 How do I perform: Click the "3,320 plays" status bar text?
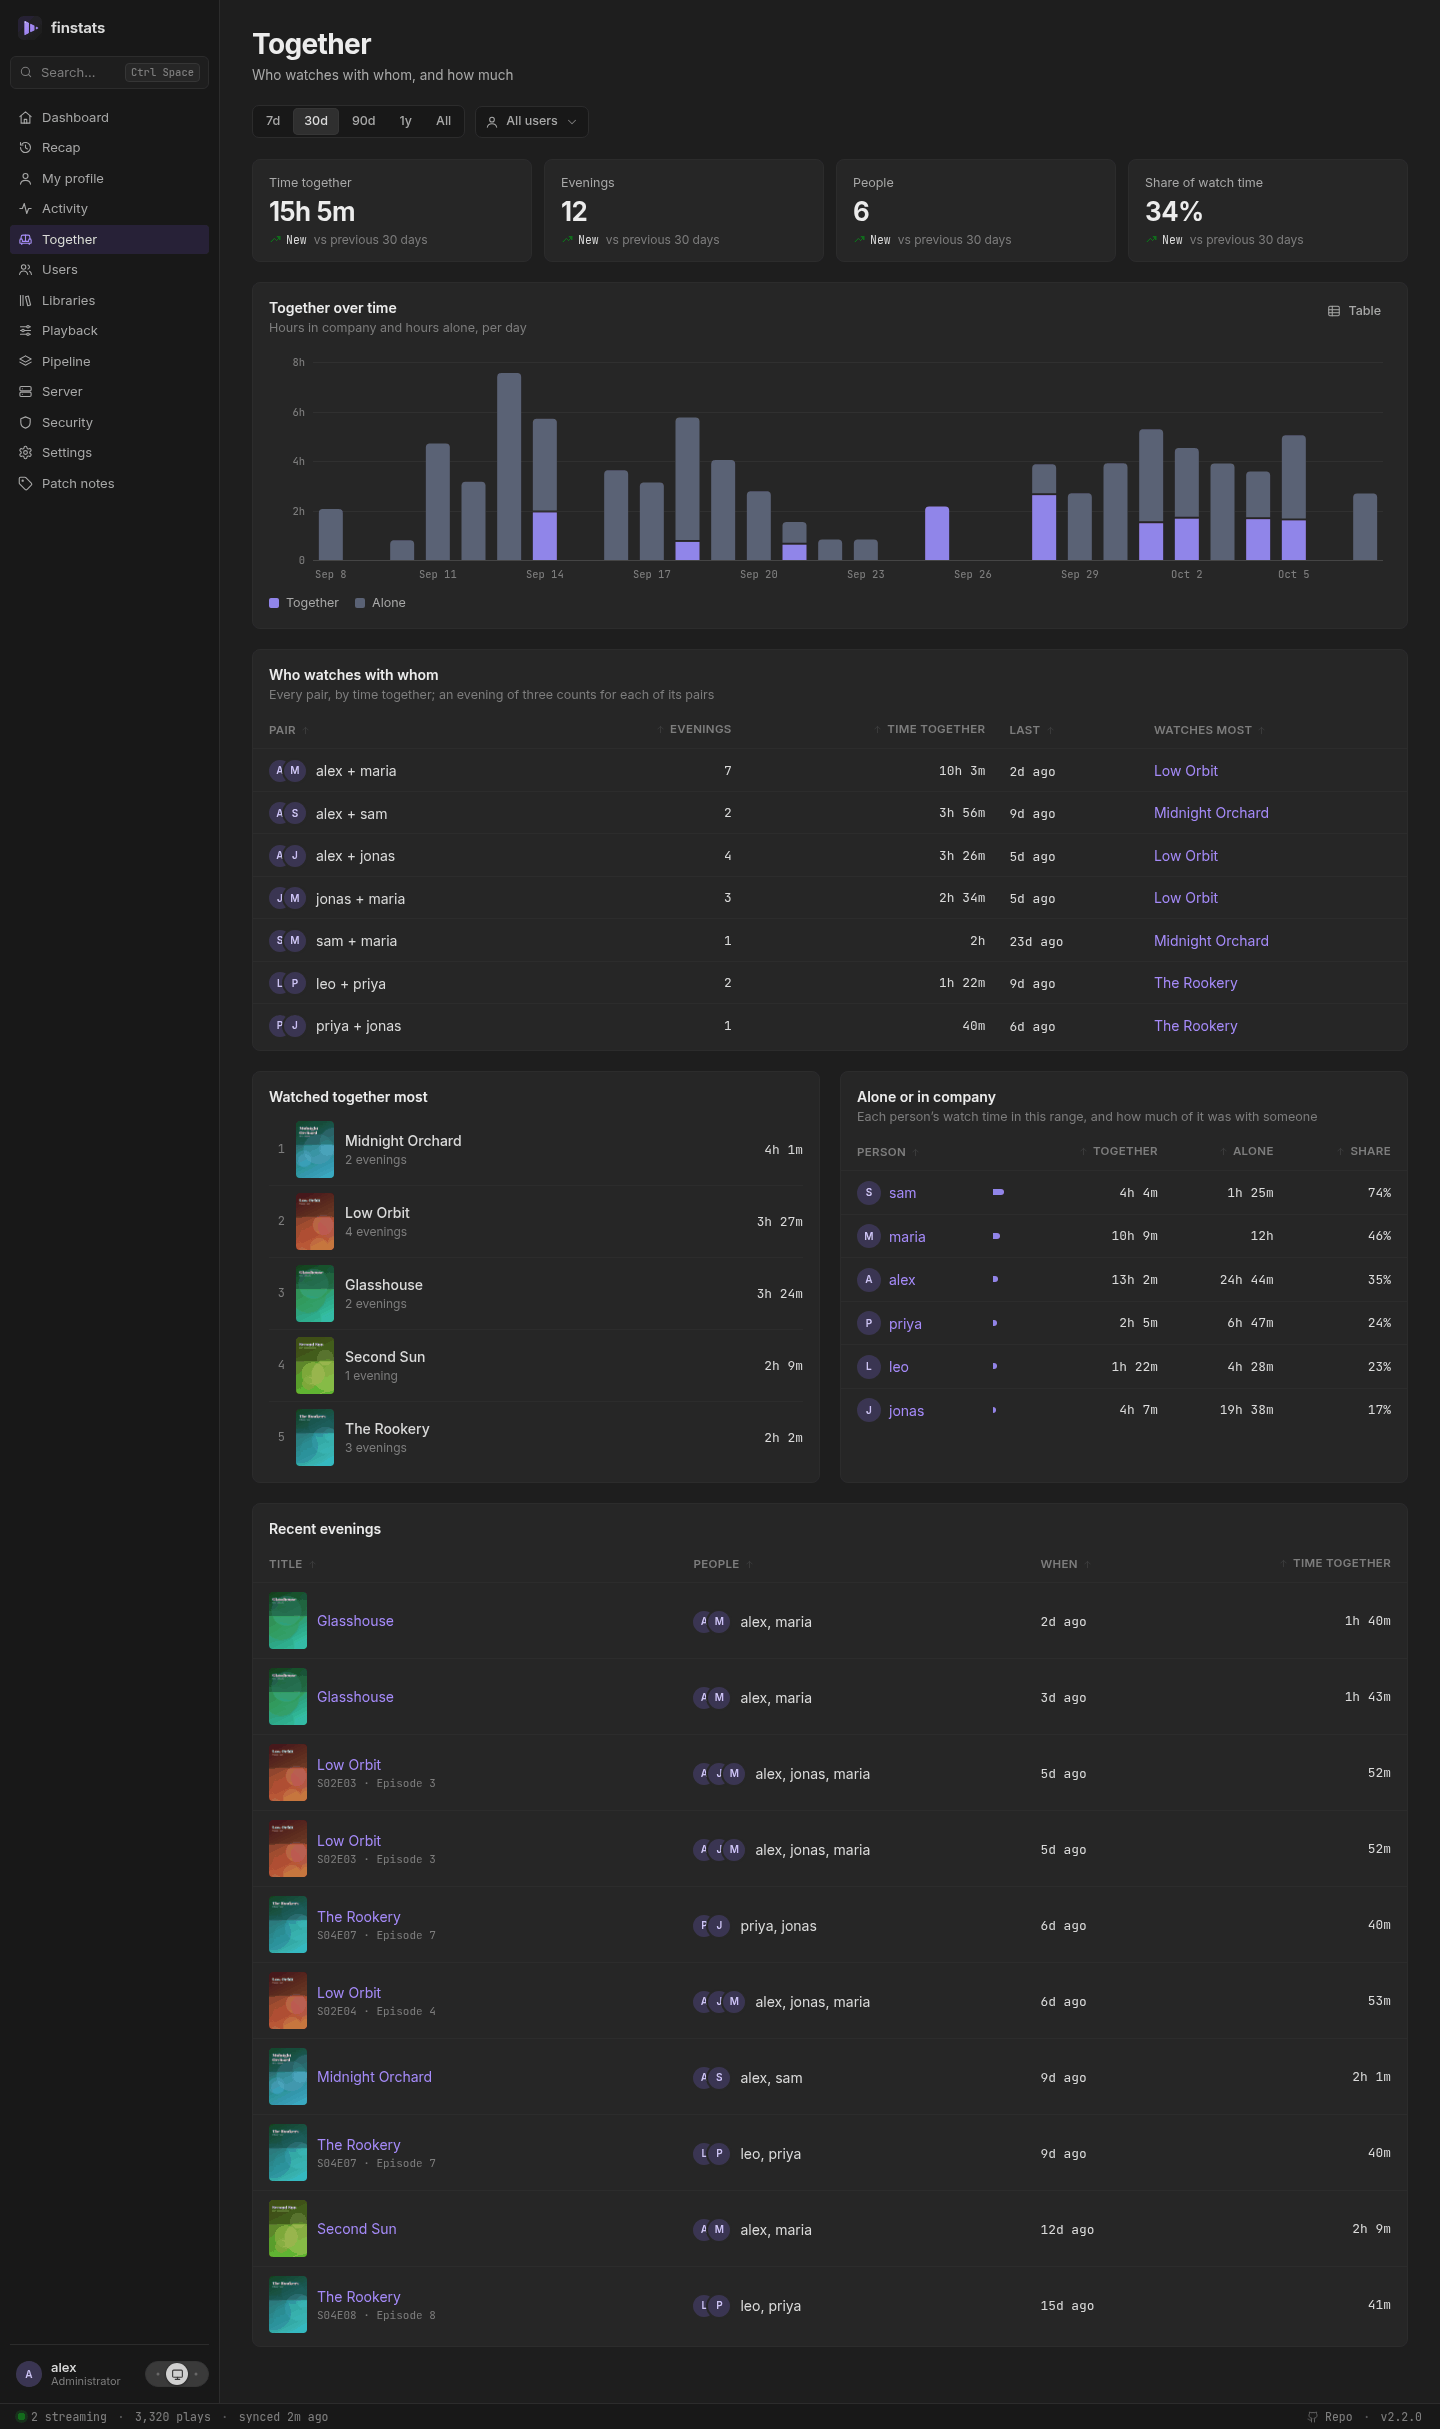point(173,2417)
